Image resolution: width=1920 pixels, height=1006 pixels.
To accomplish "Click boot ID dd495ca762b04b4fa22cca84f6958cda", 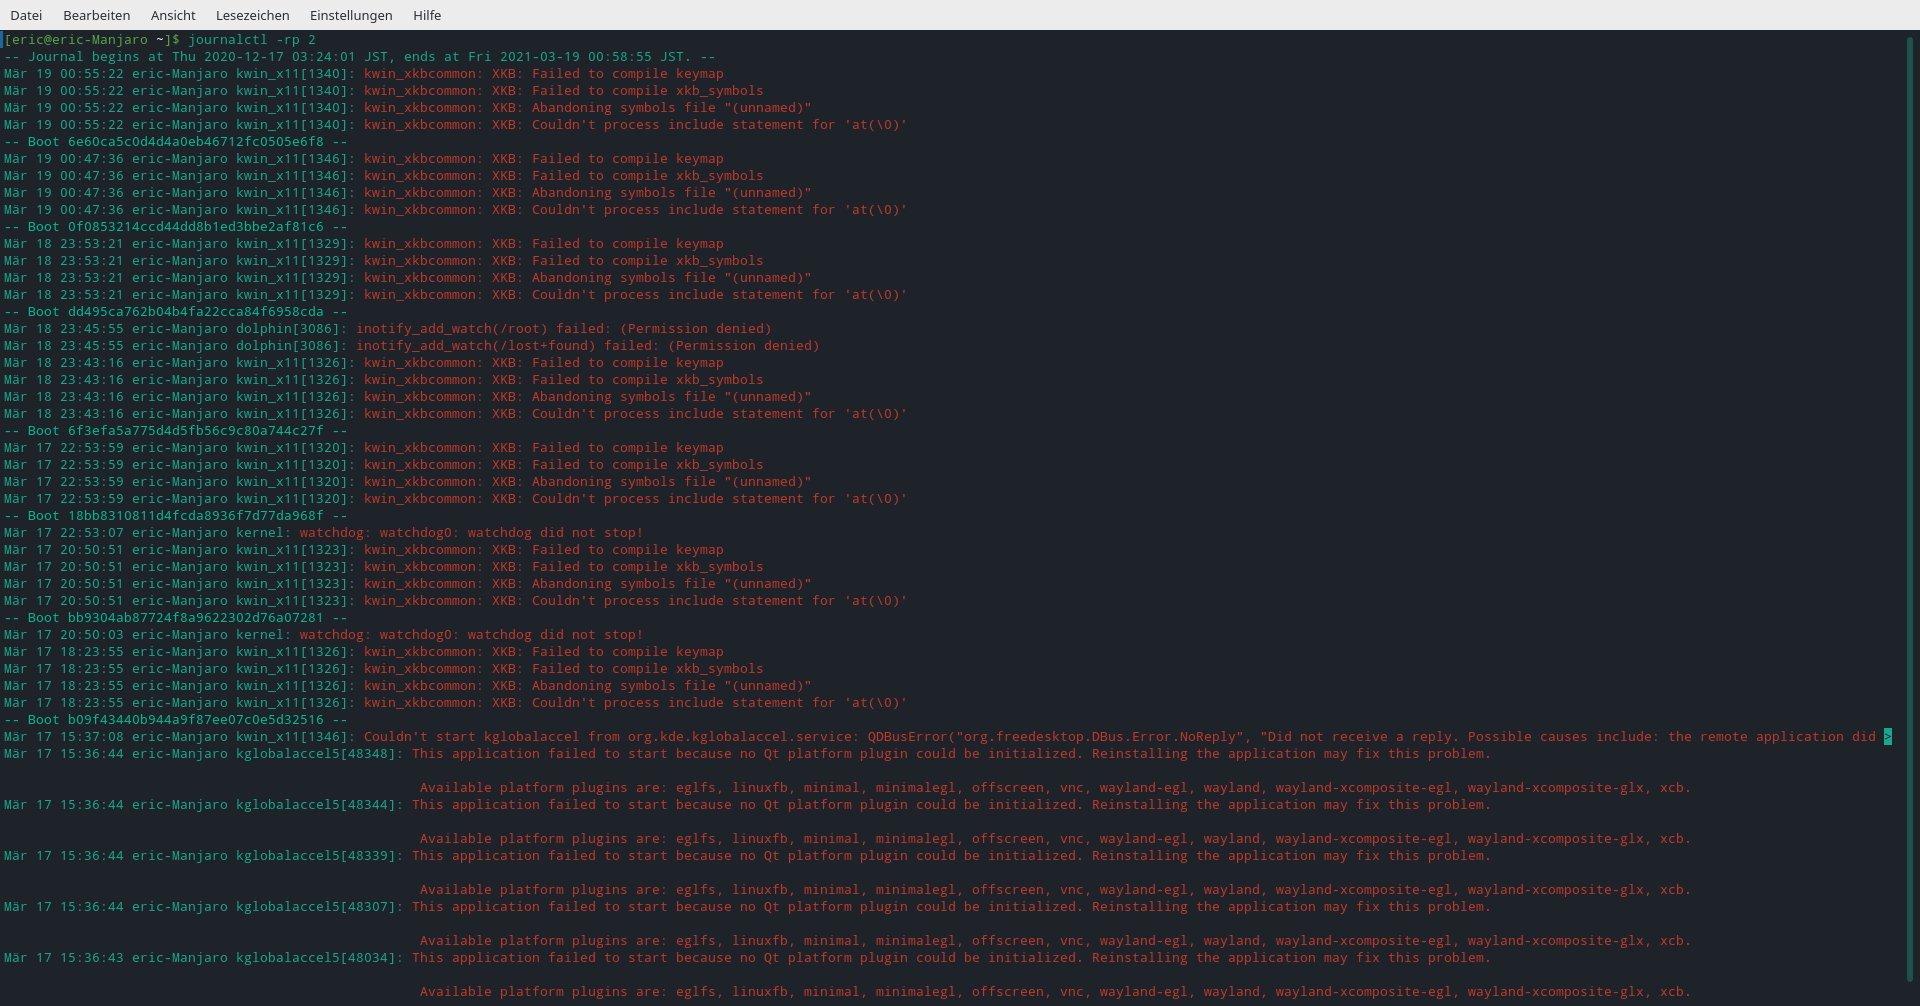I will point(196,312).
